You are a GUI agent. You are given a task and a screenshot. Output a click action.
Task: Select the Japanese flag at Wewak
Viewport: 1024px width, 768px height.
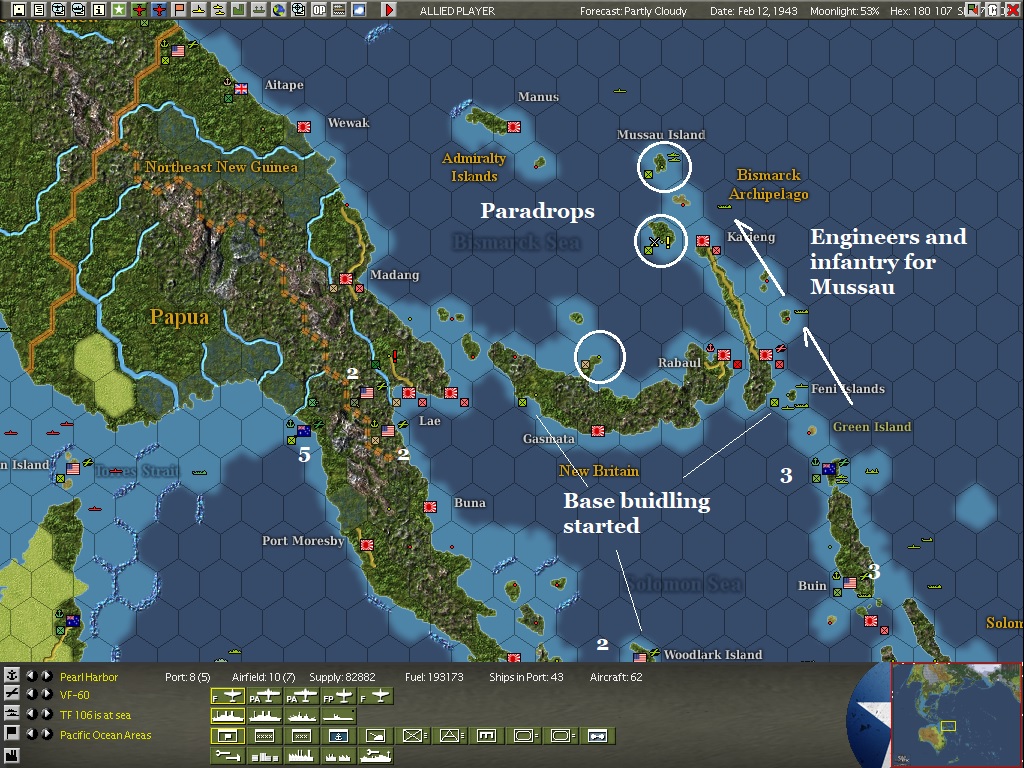click(x=304, y=127)
